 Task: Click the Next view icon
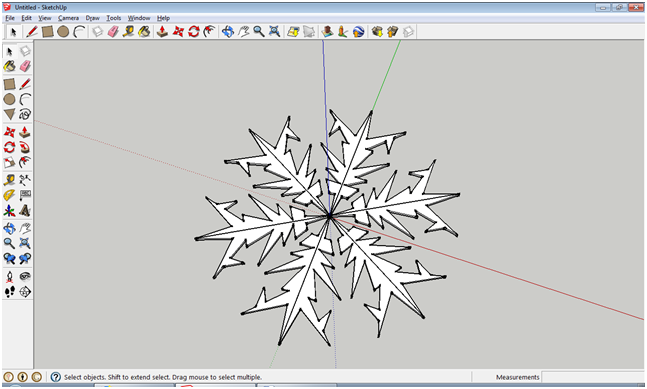click(25, 259)
